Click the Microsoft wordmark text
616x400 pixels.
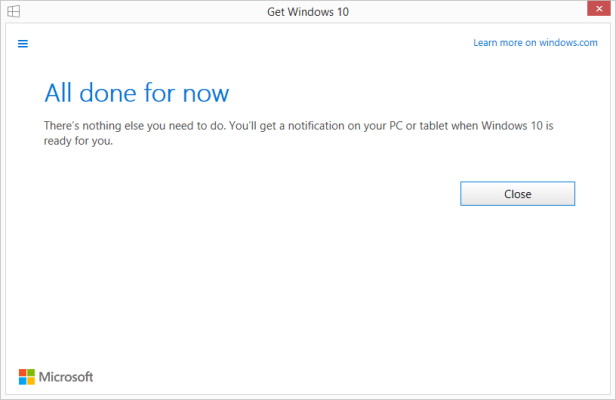pos(66,377)
